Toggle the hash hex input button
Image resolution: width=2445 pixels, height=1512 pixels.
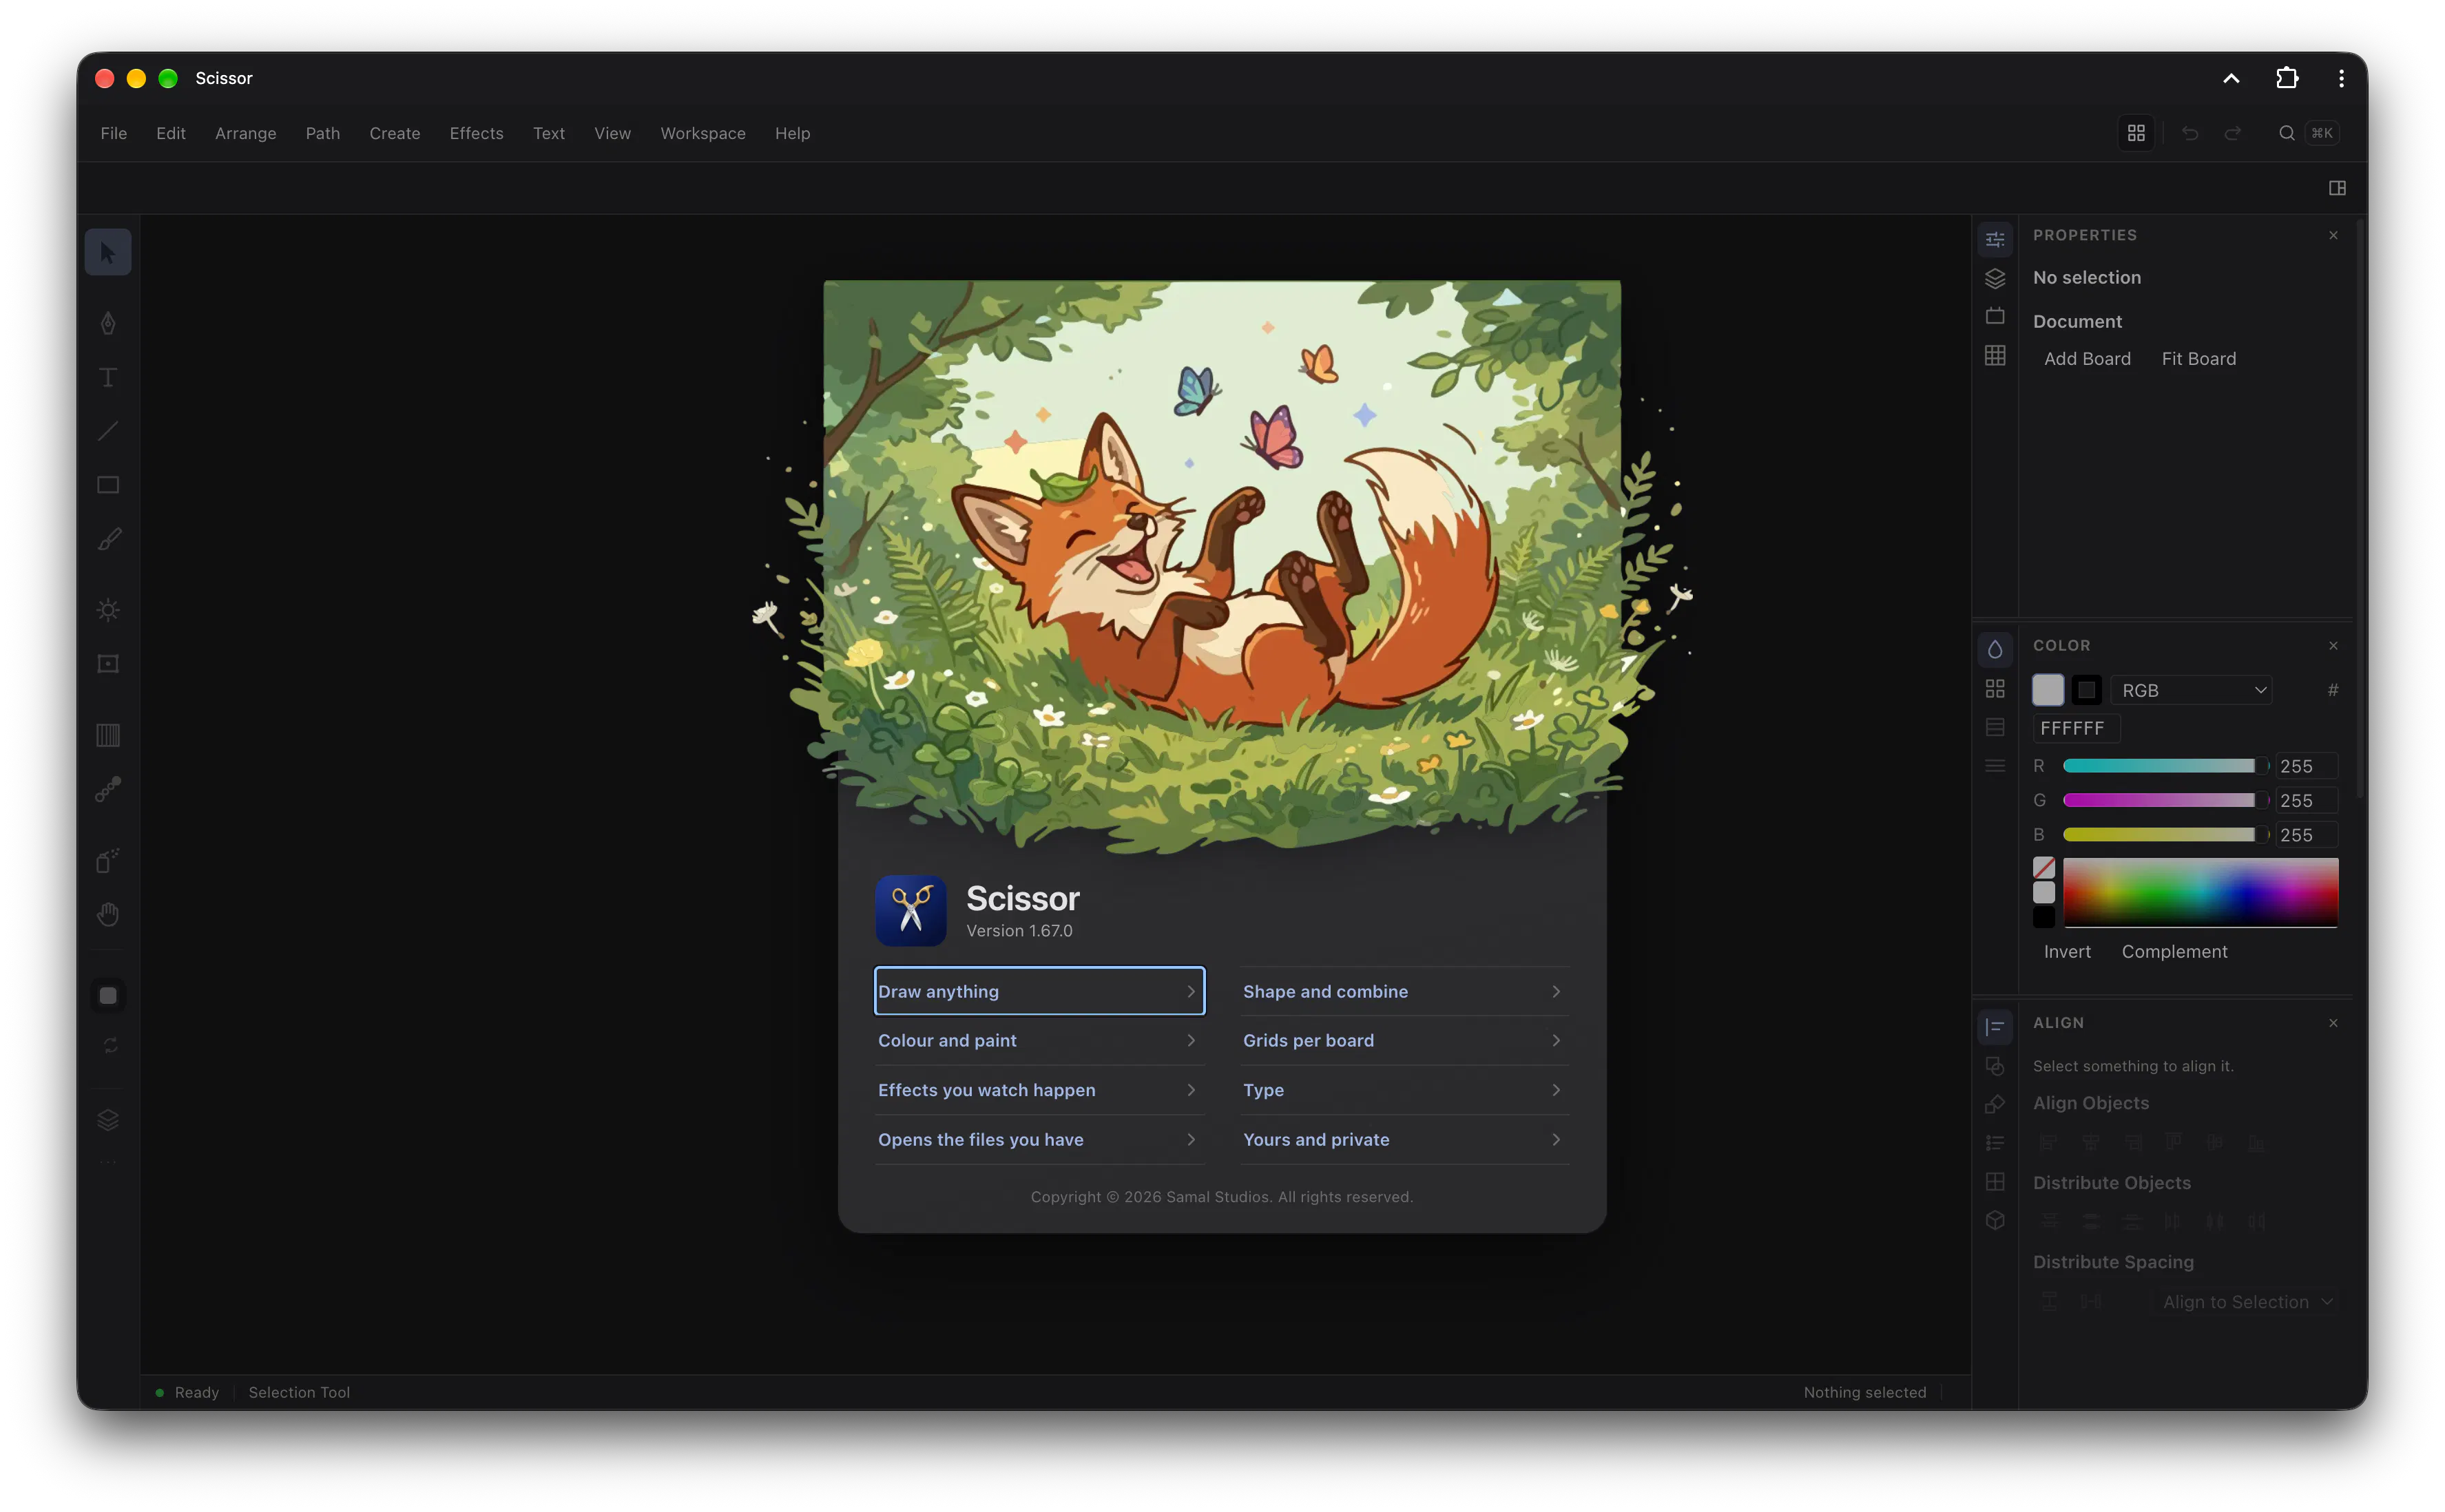[x=2332, y=690]
